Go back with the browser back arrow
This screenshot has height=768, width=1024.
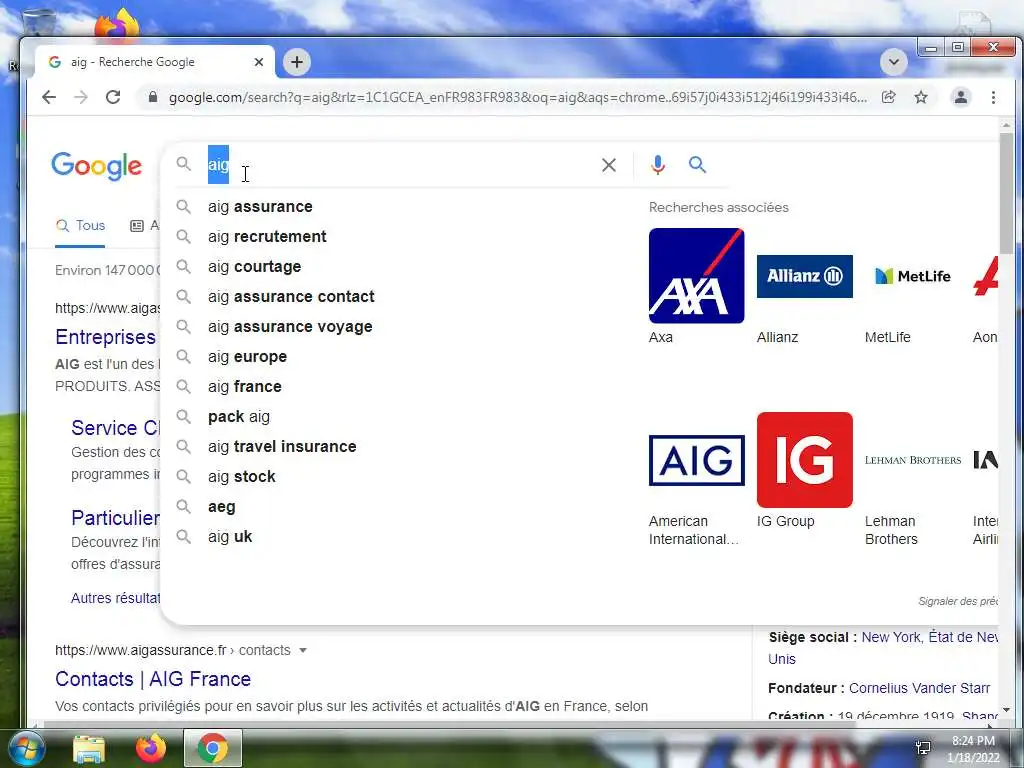[x=49, y=97]
